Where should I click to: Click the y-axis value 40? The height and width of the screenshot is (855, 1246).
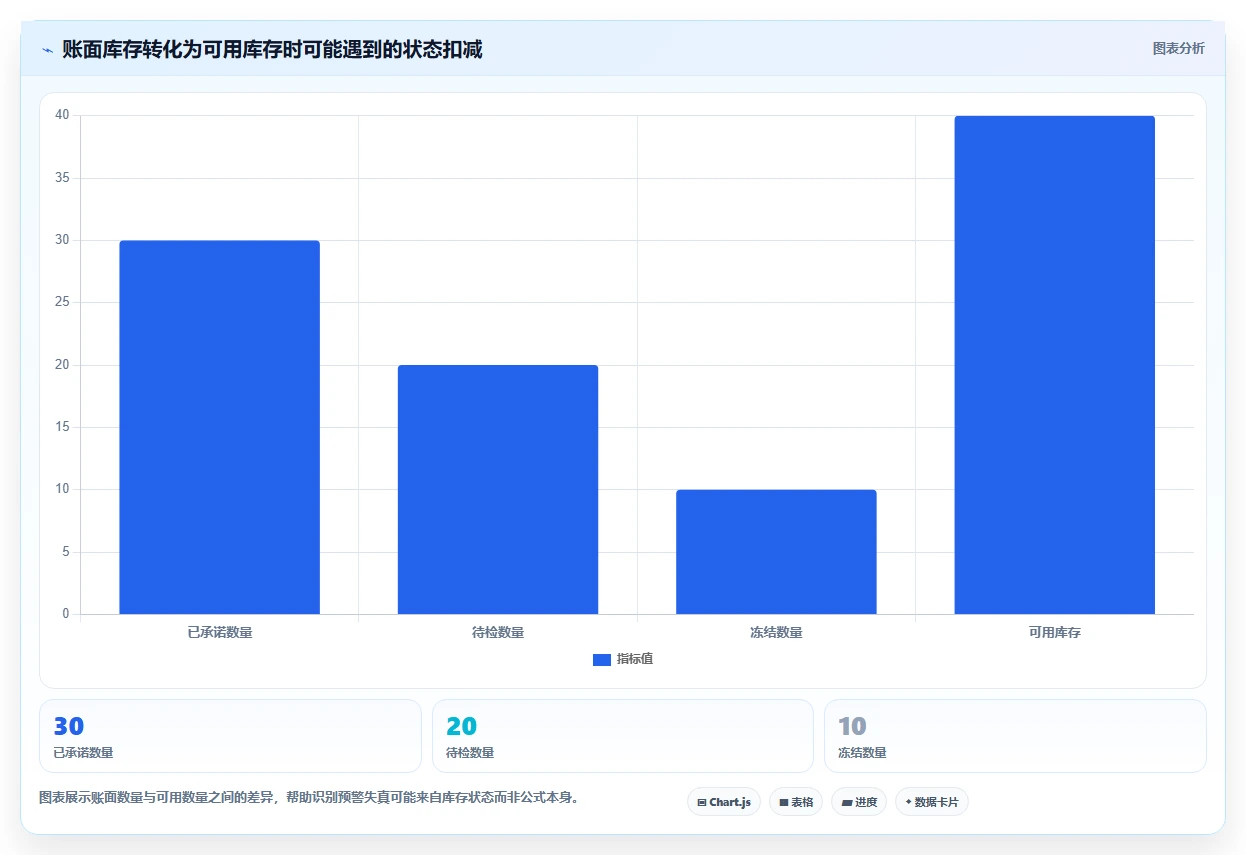(x=62, y=115)
